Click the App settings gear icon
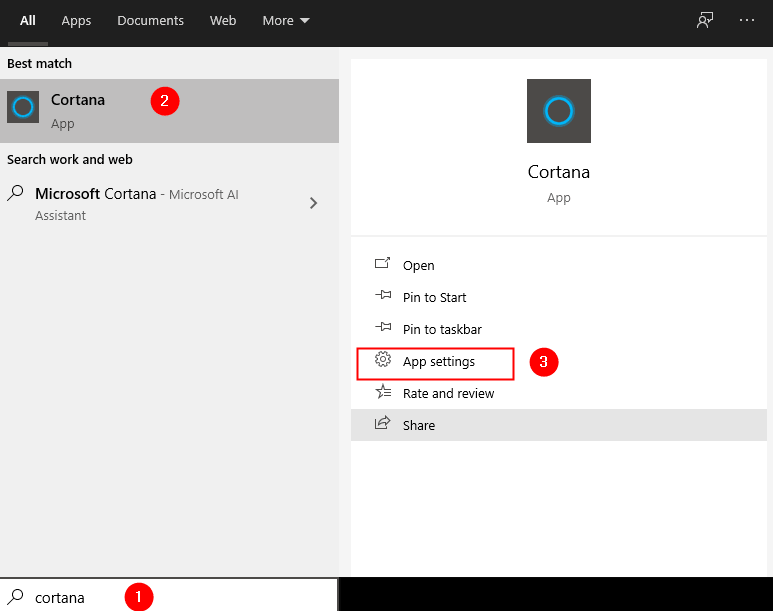Viewport: 773px width, 611px height. [x=382, y=360]
